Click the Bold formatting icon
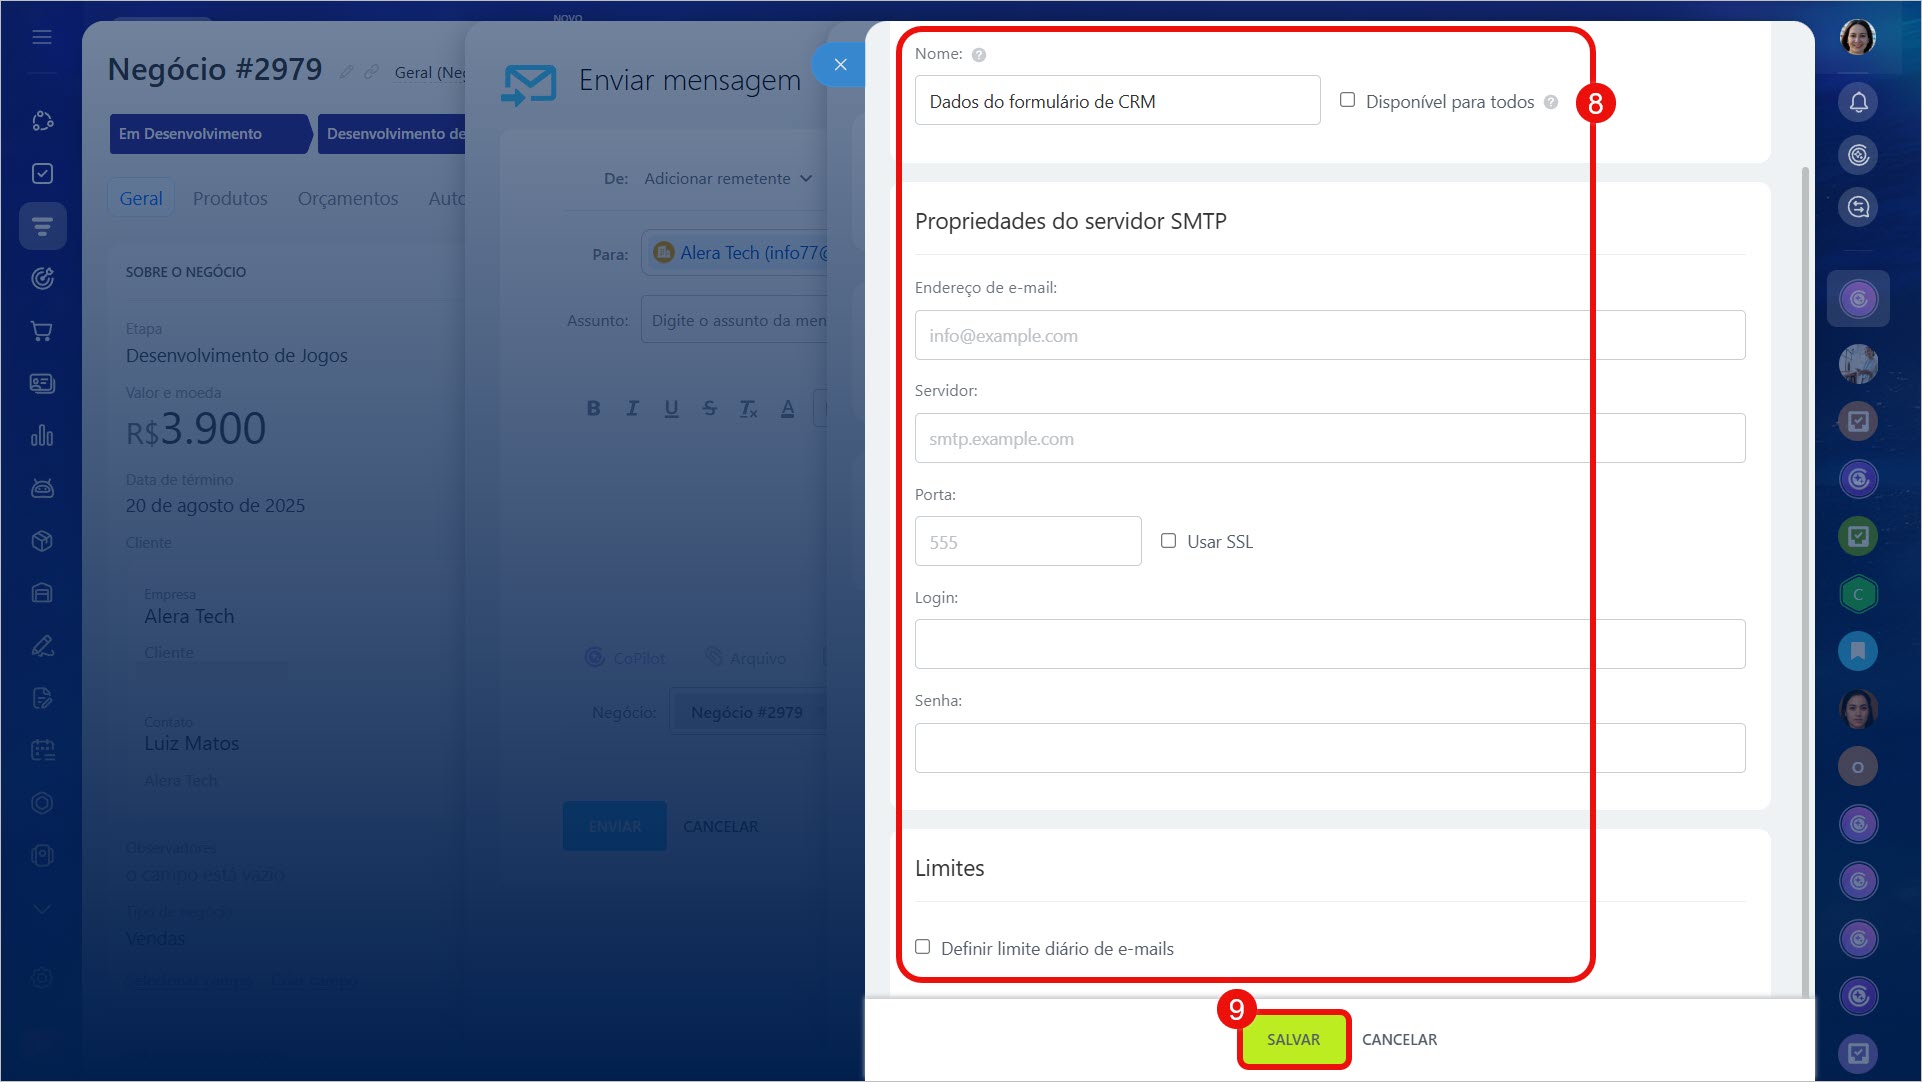The width and height of the screenshot is (1922, 1082). [593, 408]
